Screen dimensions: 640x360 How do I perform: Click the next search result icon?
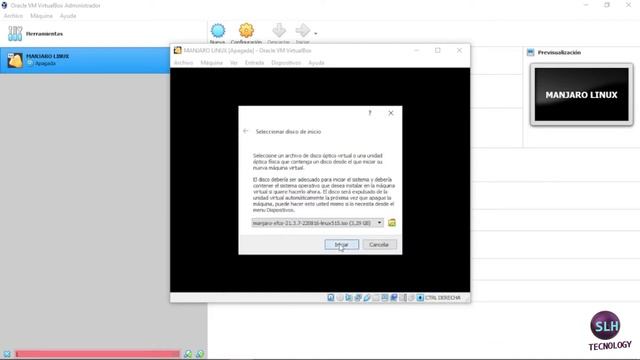pos(200,354)
